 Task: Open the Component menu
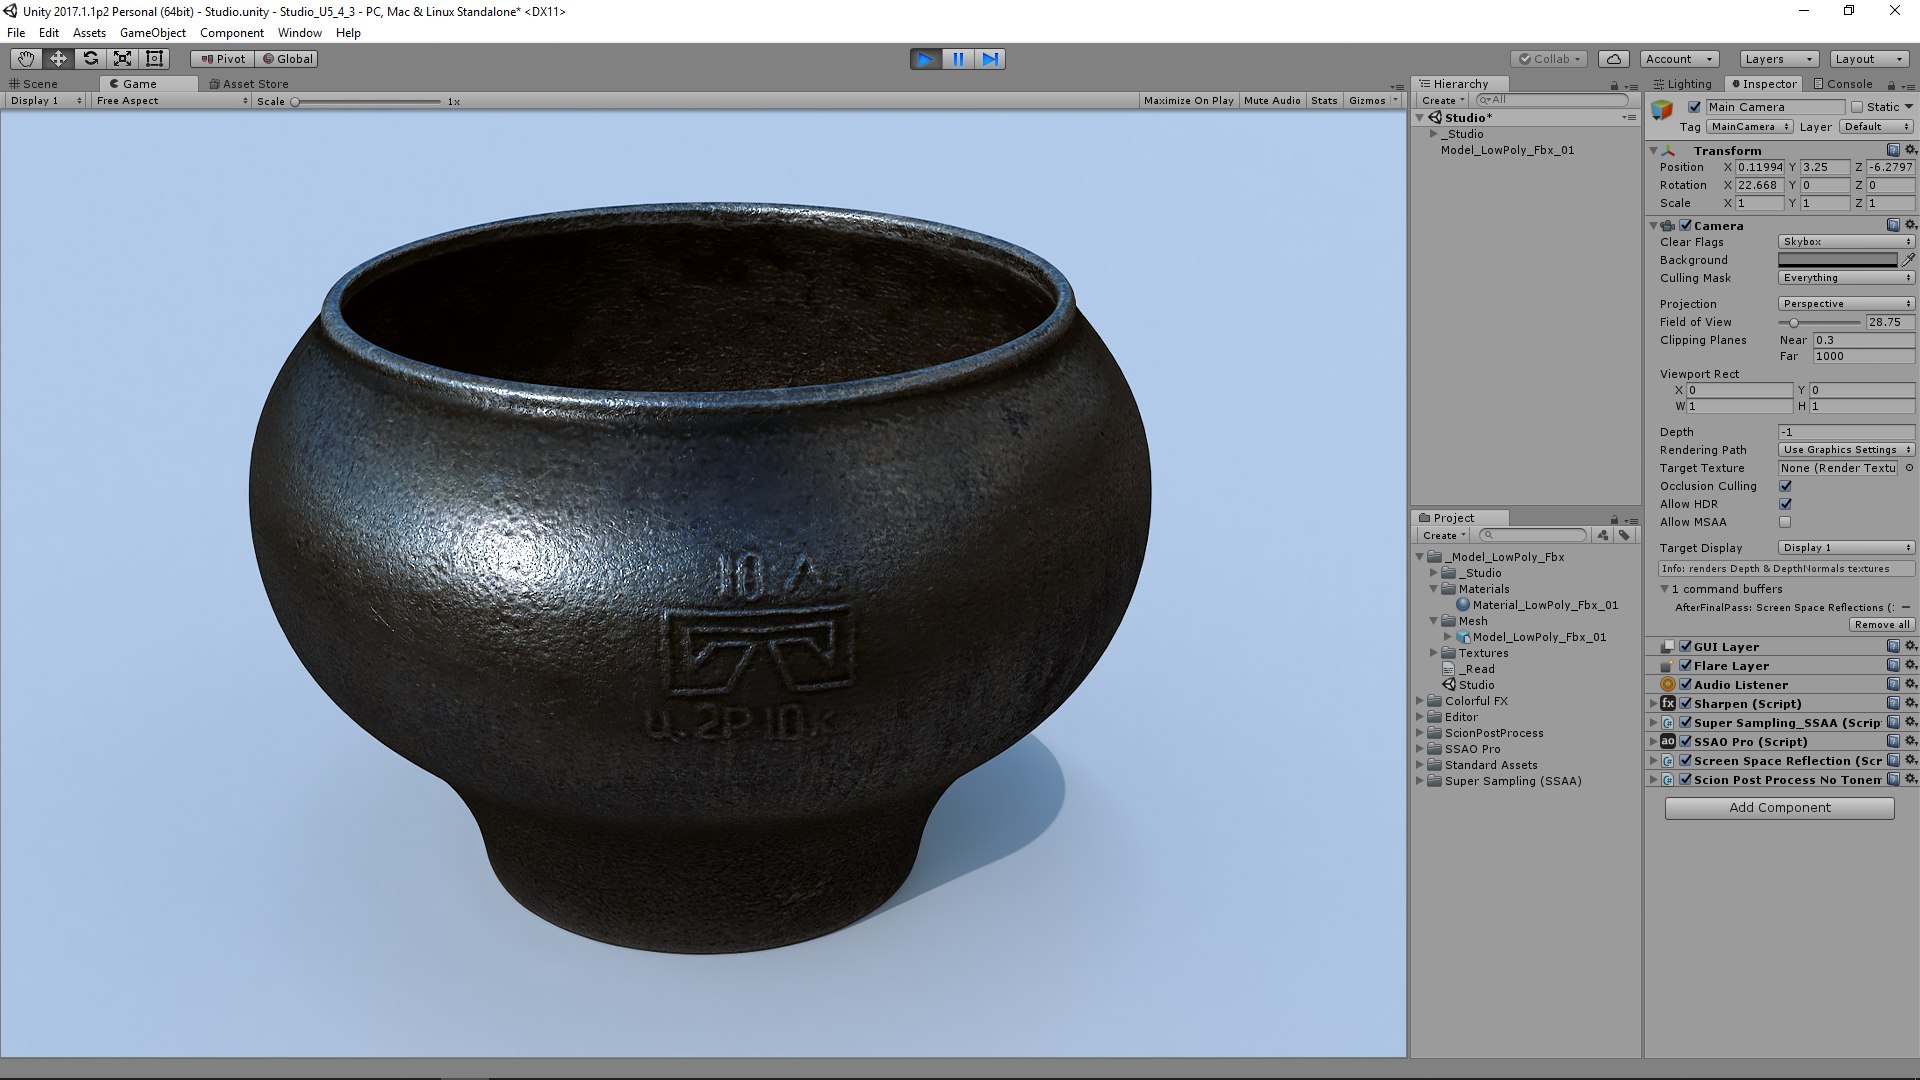point(232,33)
